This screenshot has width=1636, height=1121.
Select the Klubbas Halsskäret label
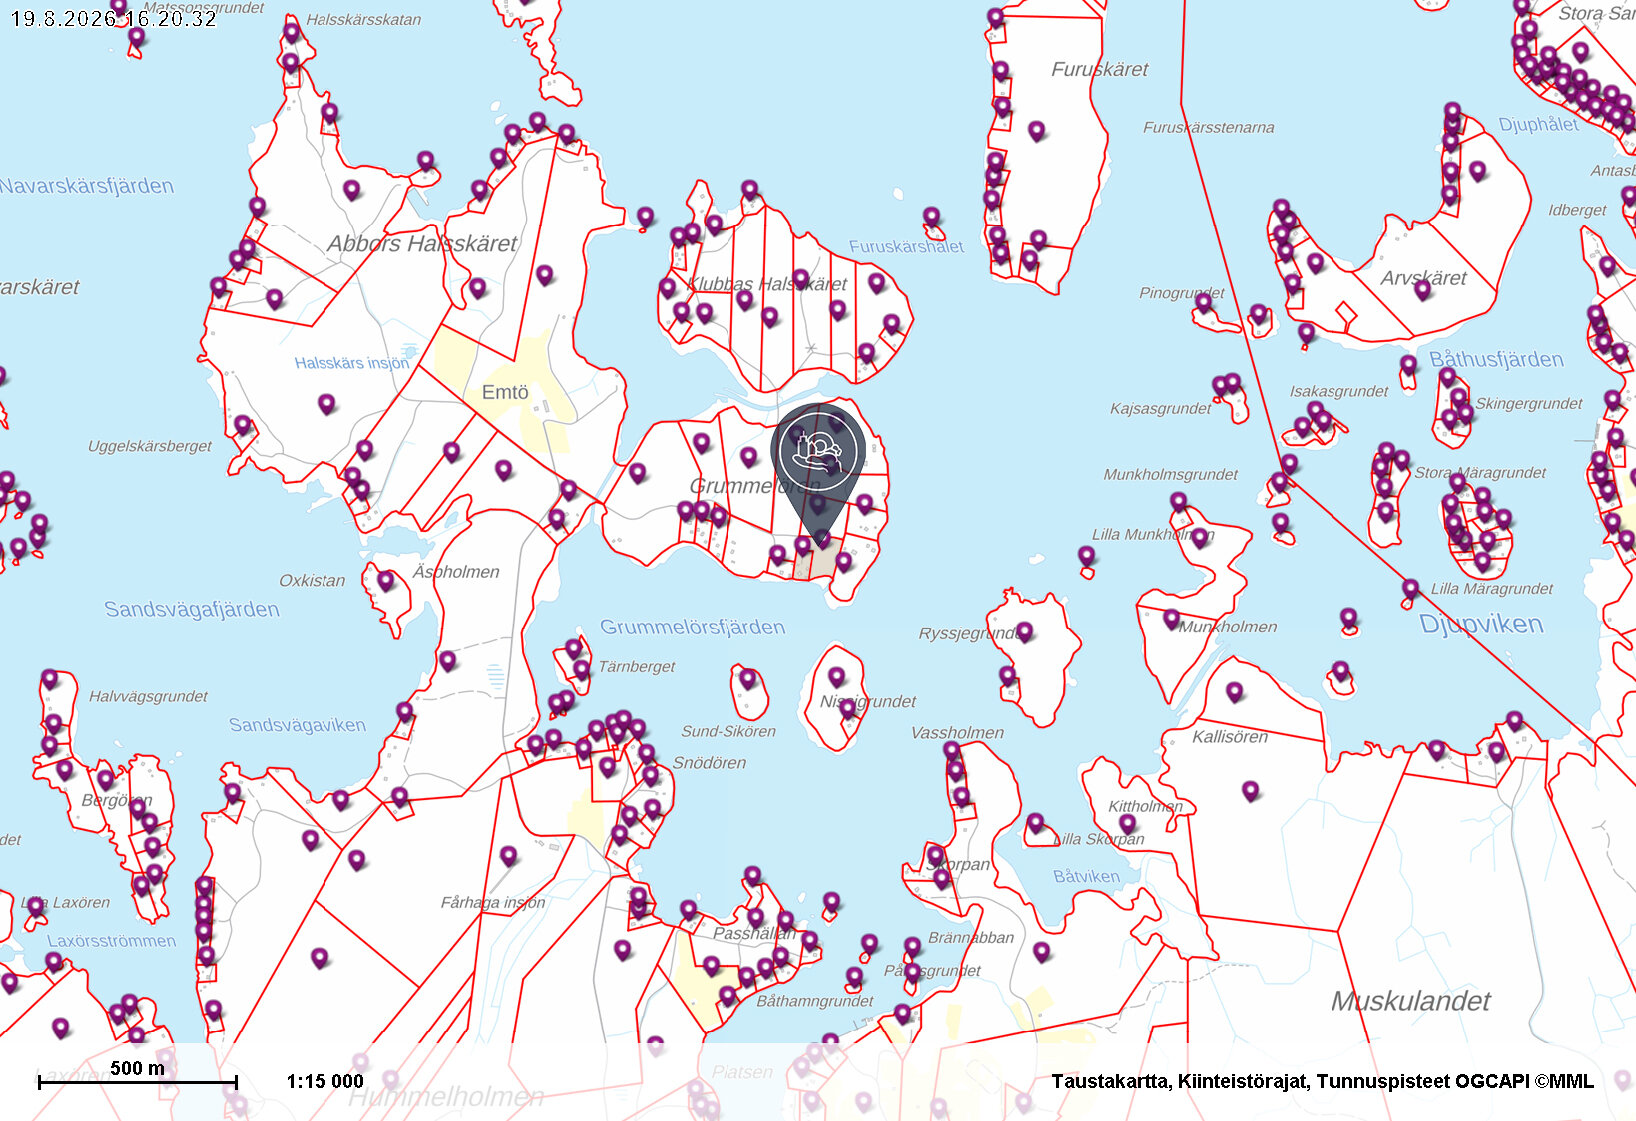767,284
